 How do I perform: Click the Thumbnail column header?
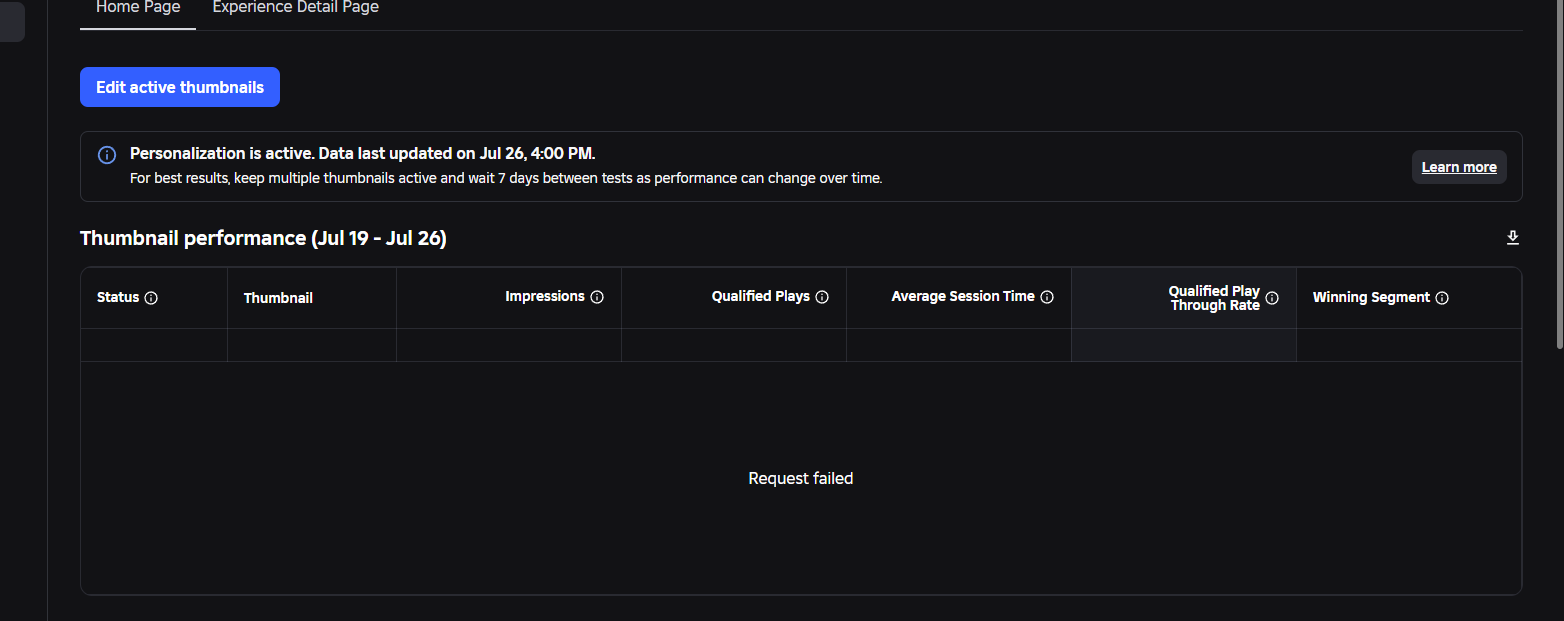tap(278, 298)
